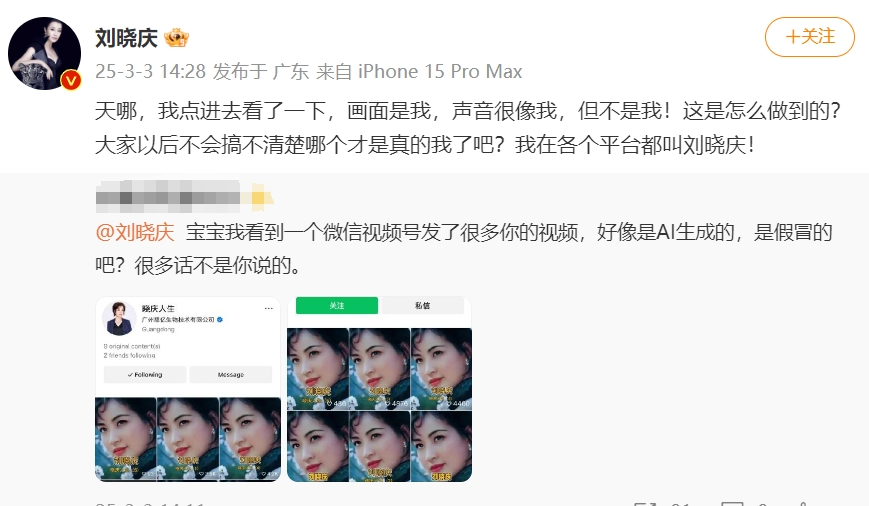The width and height of the screenshot is (869, 506).
Task: Click the blue verified check in screenshot
Action: [x=220, y=320]
